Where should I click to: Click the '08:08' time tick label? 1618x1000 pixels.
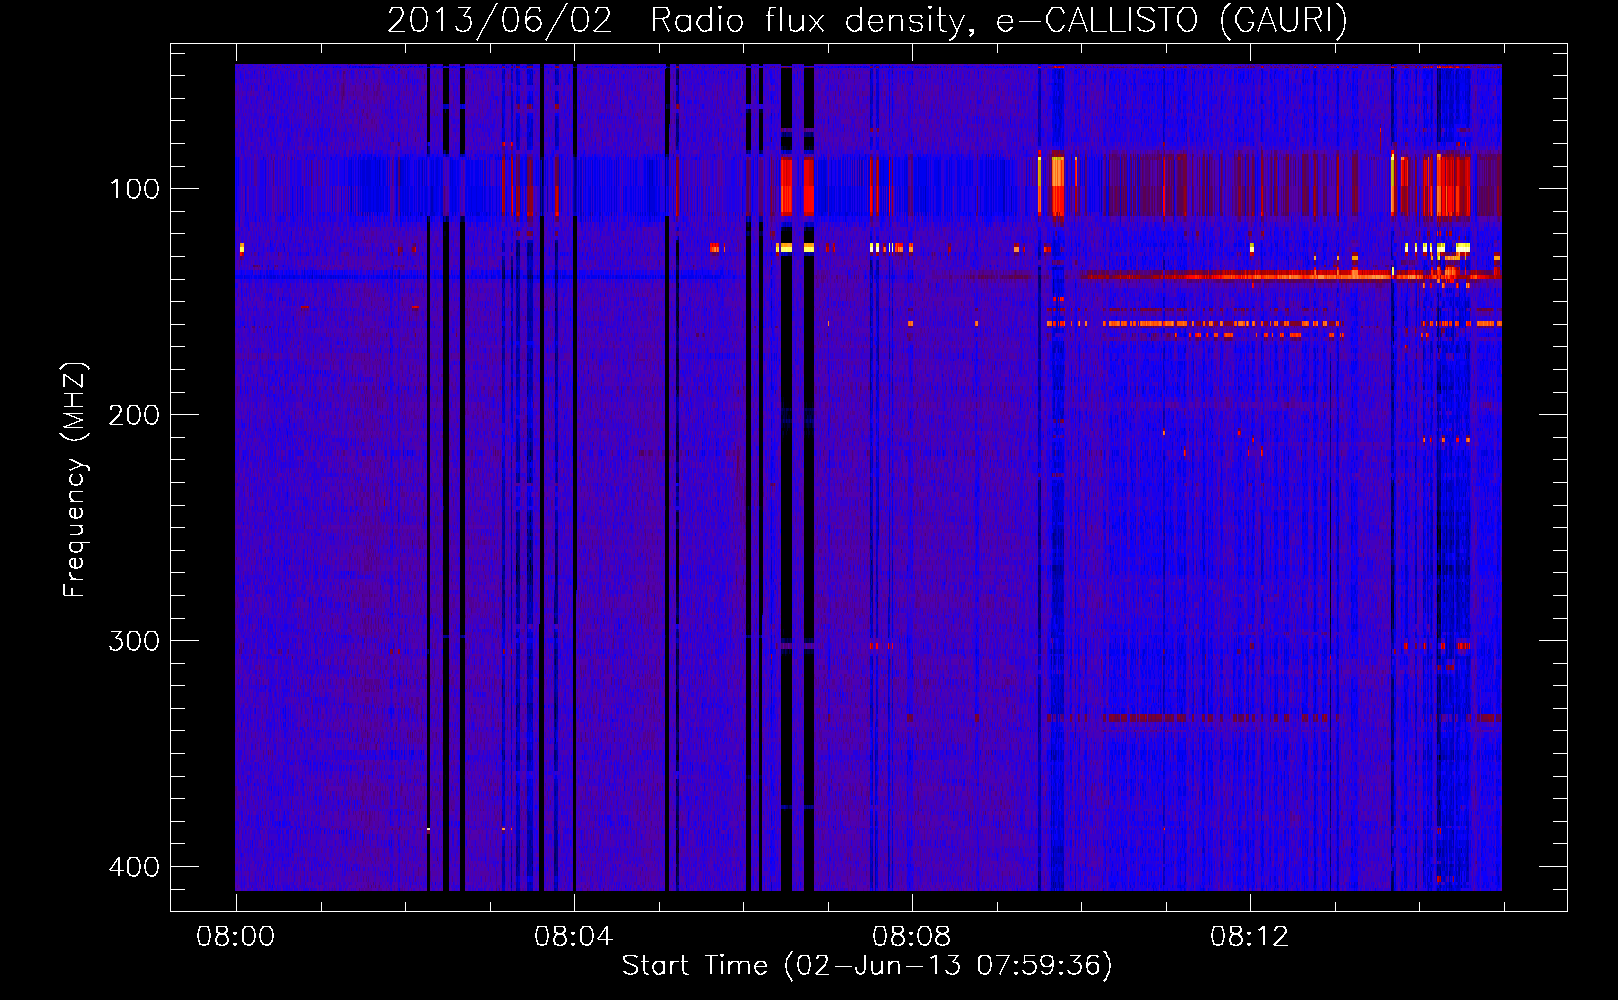(x=911, y=937)
